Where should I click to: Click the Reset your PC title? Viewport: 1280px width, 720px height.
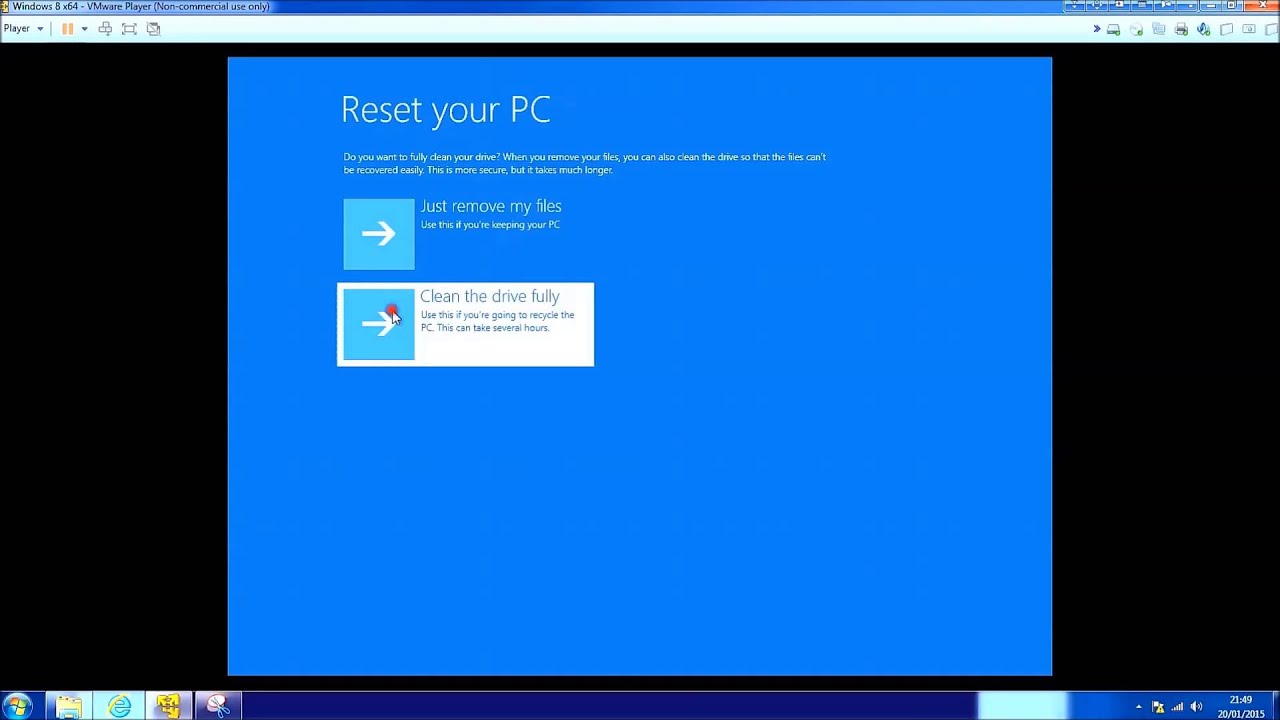coord(446,109)
